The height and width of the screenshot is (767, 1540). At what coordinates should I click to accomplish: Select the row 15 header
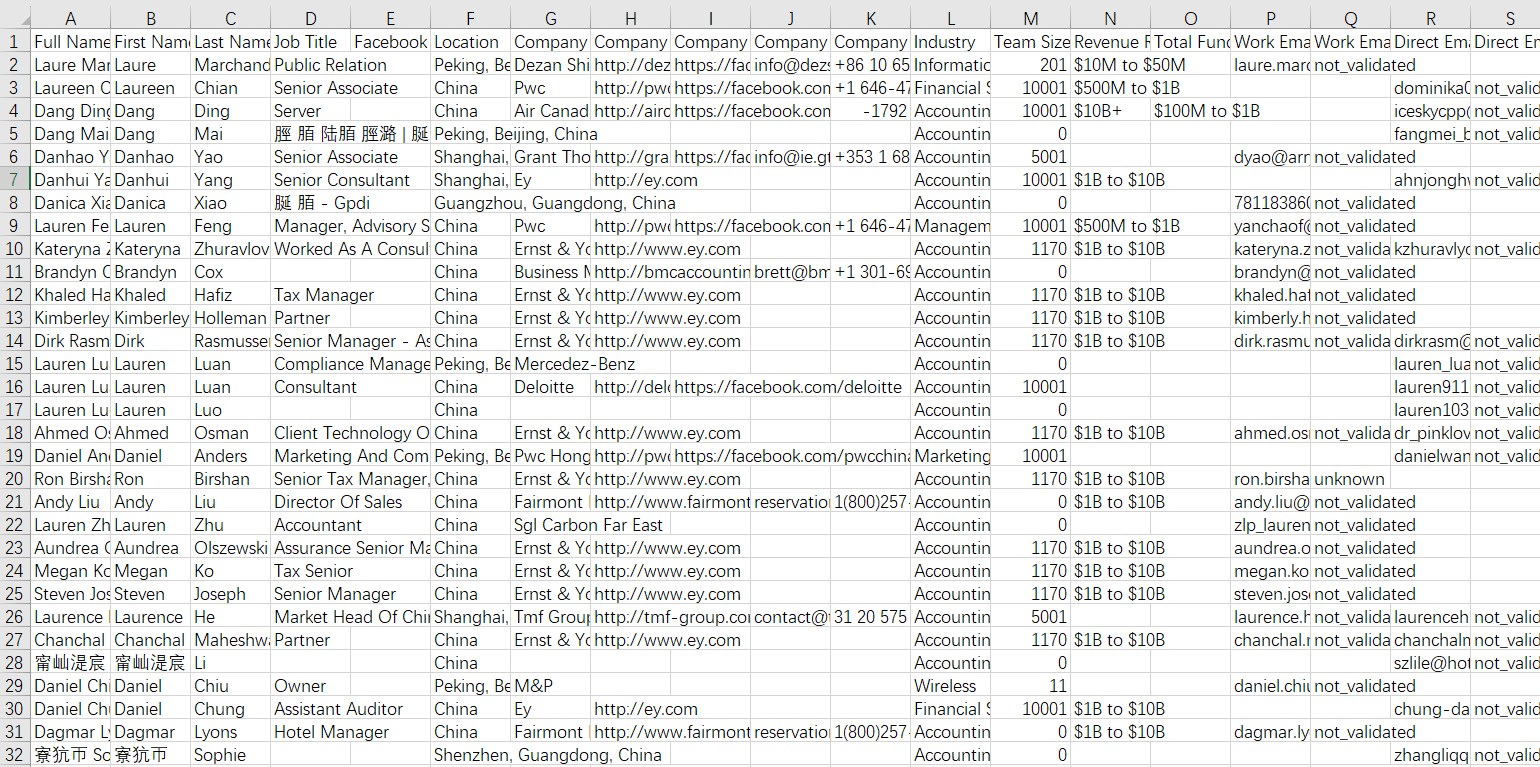tap(15, 364)
